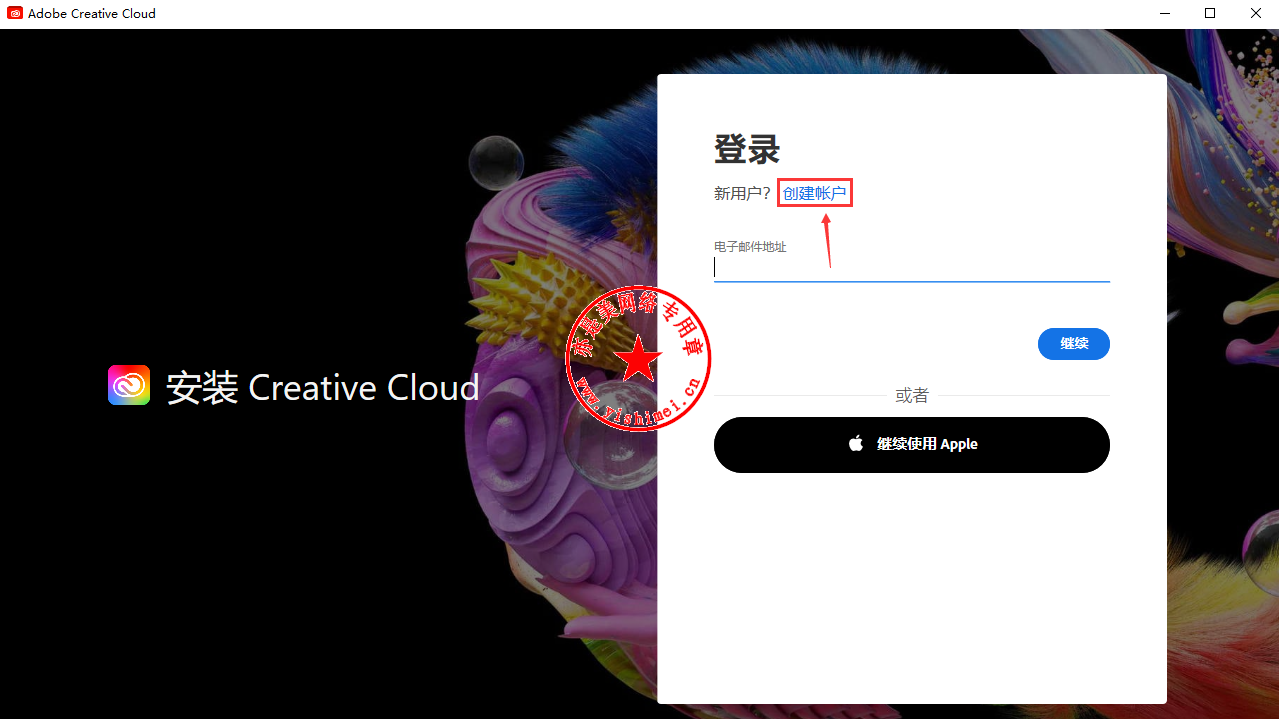Screen dimensions: 1279x719
Task: Click the 电子邮件地址 field label
Action: point(750,246)
